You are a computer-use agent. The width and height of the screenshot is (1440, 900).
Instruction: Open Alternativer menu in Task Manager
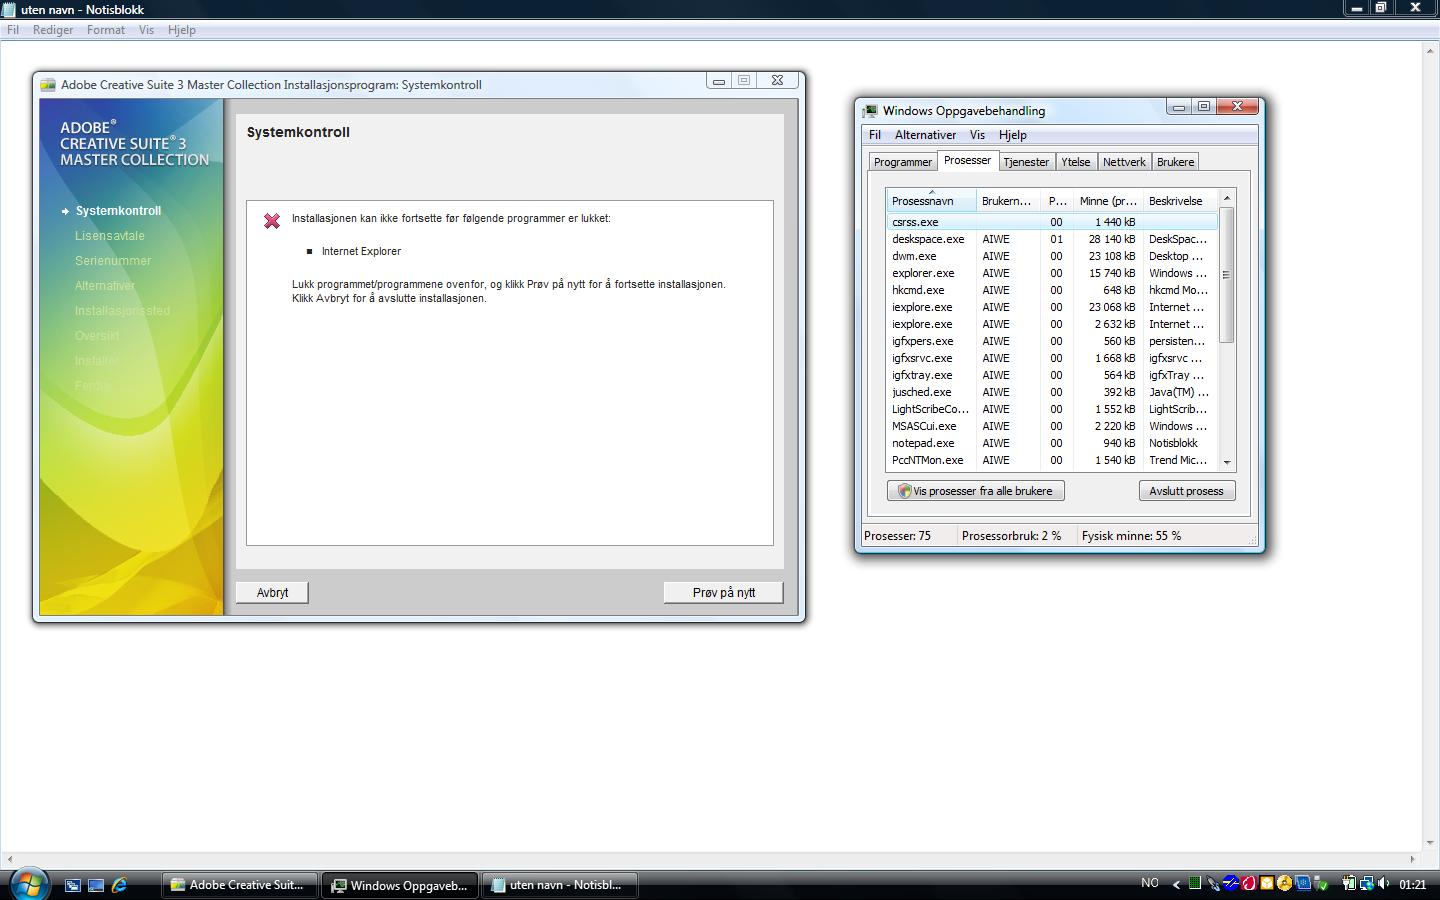click(x=925, y=135)
